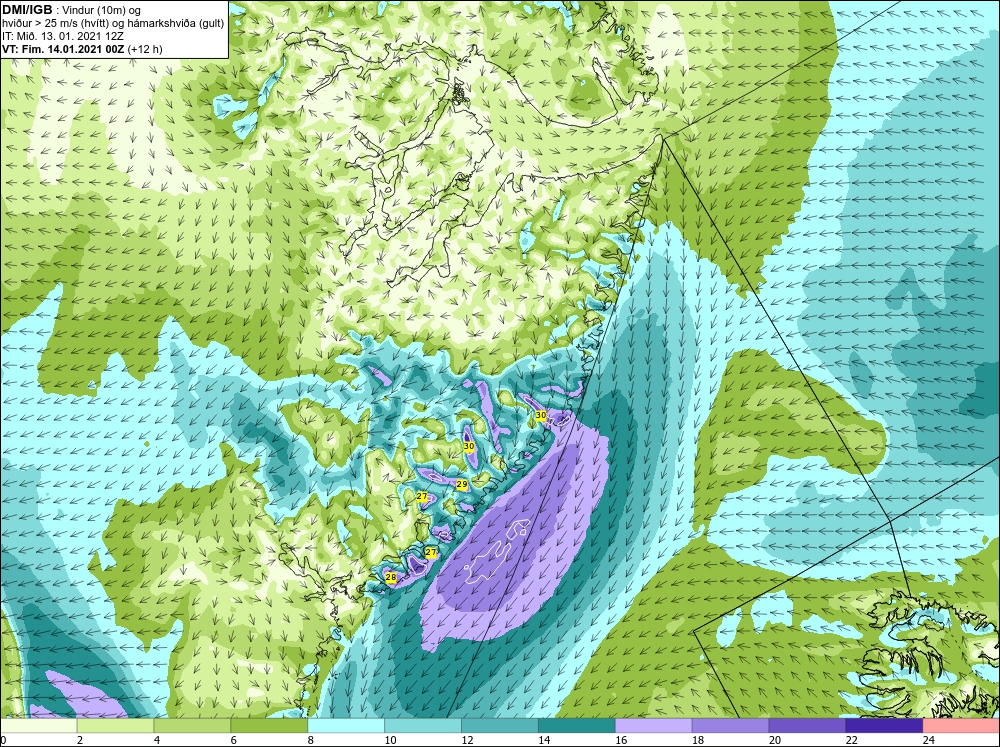Viewport: 1000px width, 747px height.
Task: Click the scale number 4
Action: 157,740
